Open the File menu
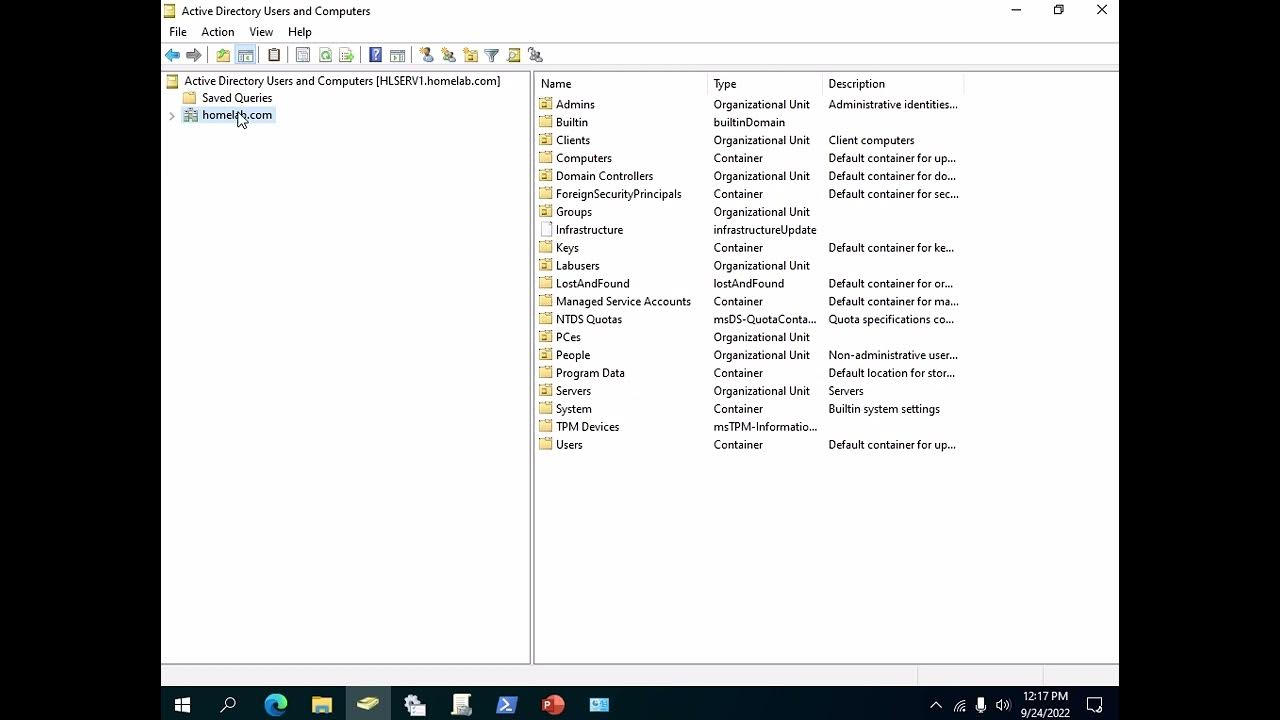Viewport: 1280px width, 720px height. (178, 32)
